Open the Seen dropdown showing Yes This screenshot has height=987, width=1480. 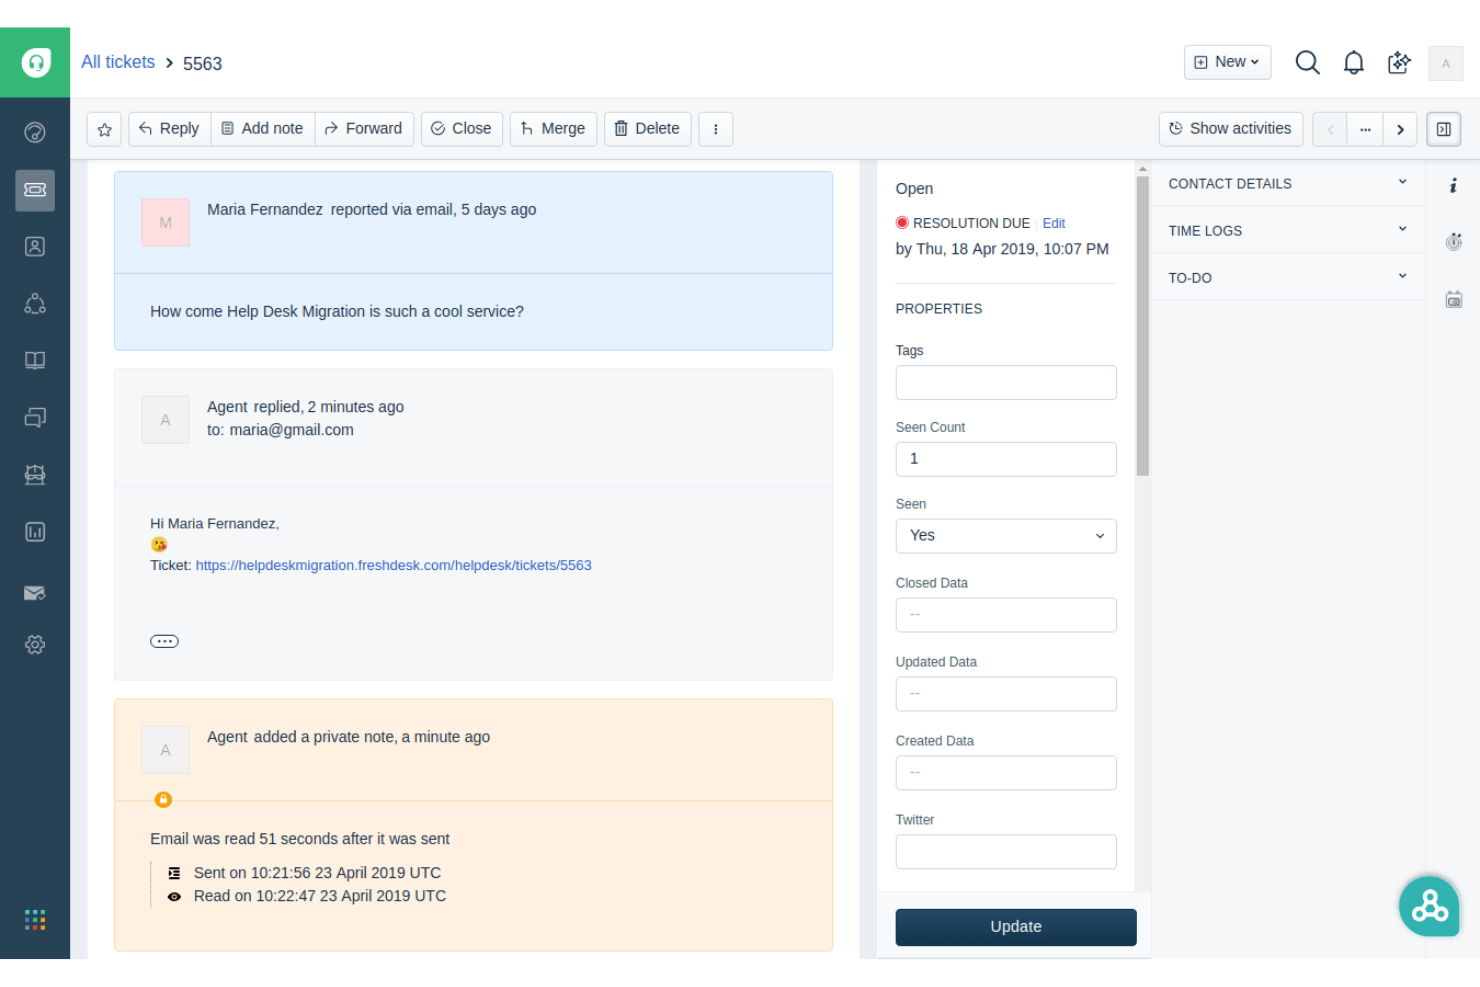tap(1005, 535)
